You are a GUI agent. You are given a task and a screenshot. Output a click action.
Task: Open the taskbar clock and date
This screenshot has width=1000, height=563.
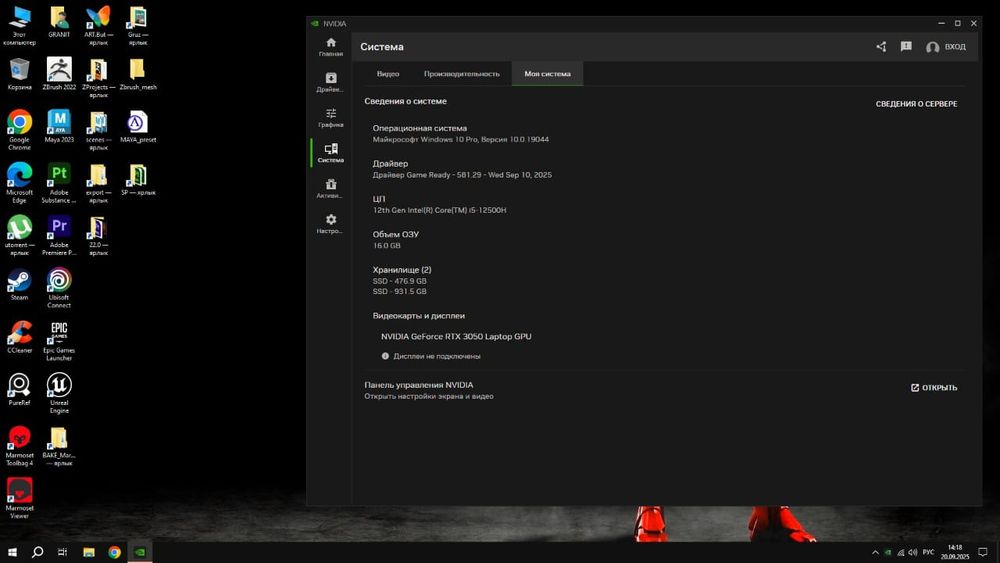pyautogui.click(x=955, y=552)
